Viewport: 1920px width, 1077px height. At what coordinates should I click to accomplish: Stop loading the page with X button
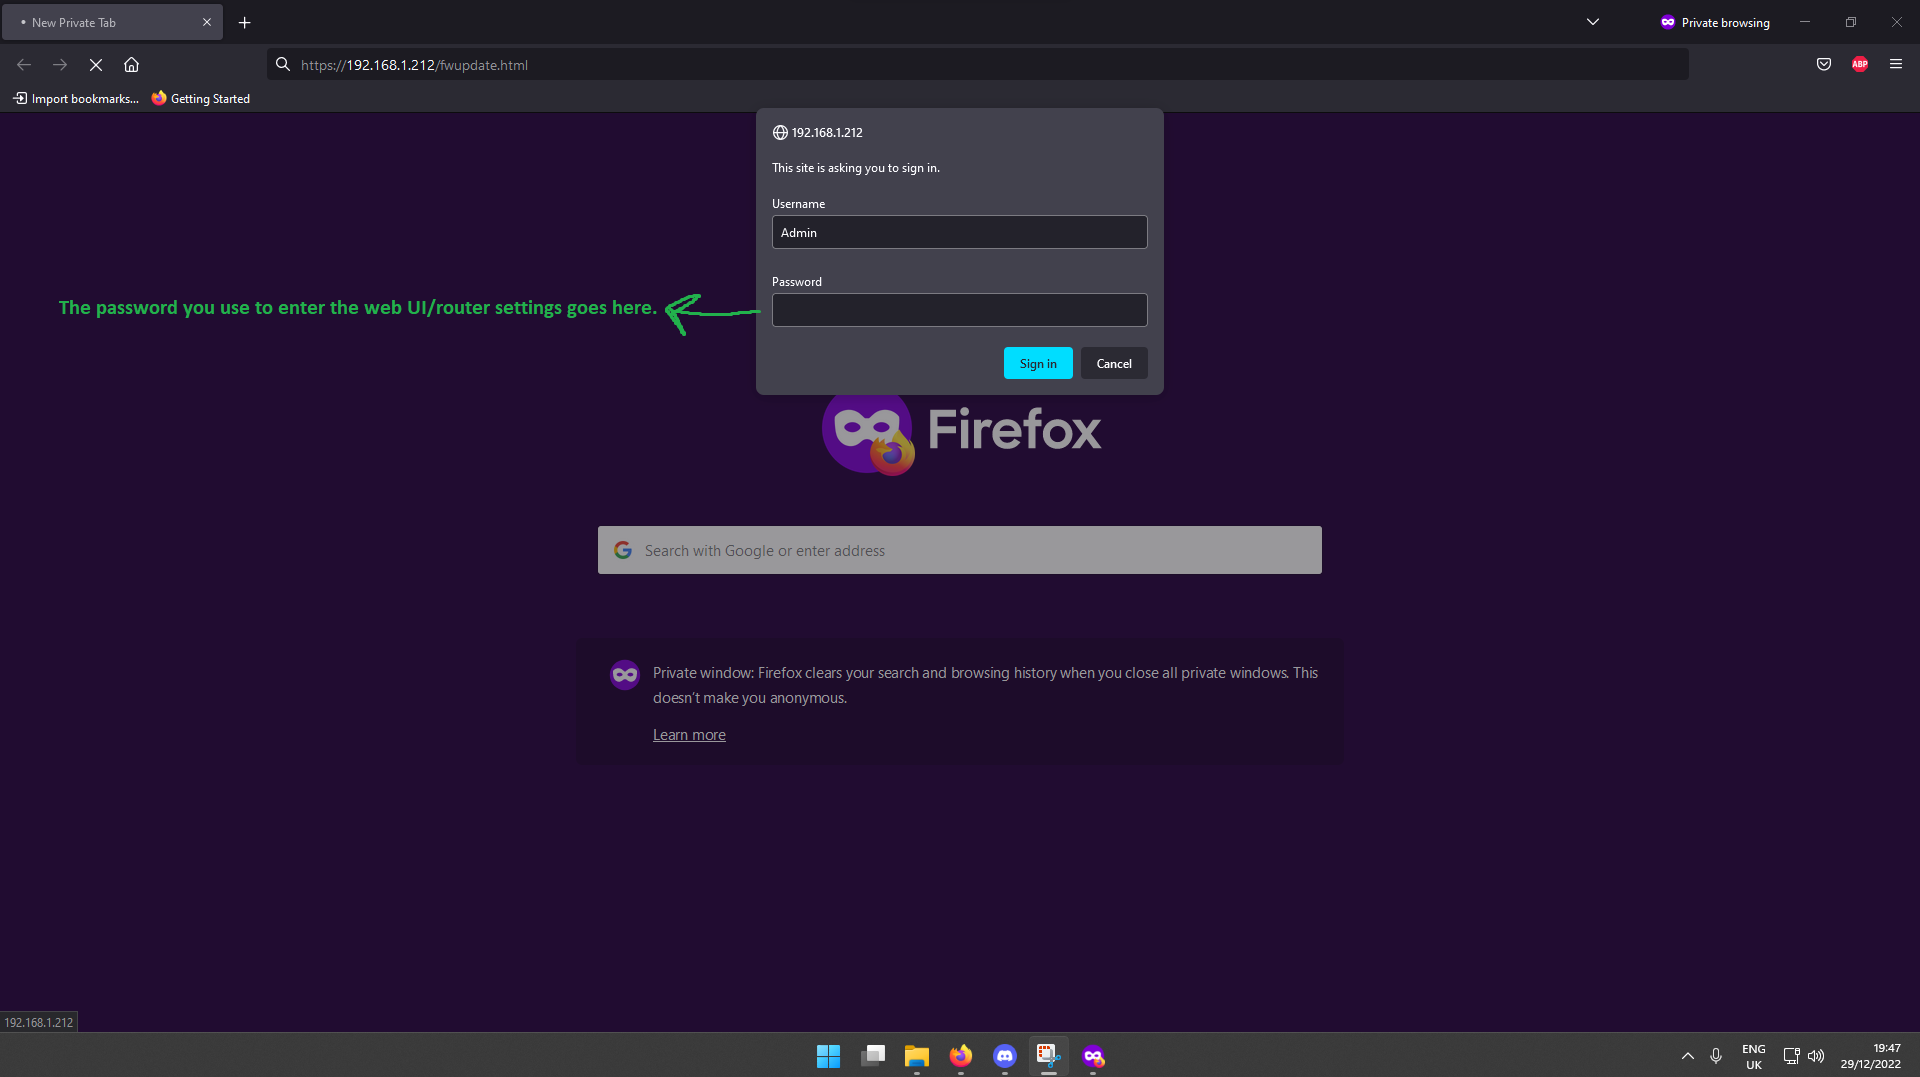[96, 65]
